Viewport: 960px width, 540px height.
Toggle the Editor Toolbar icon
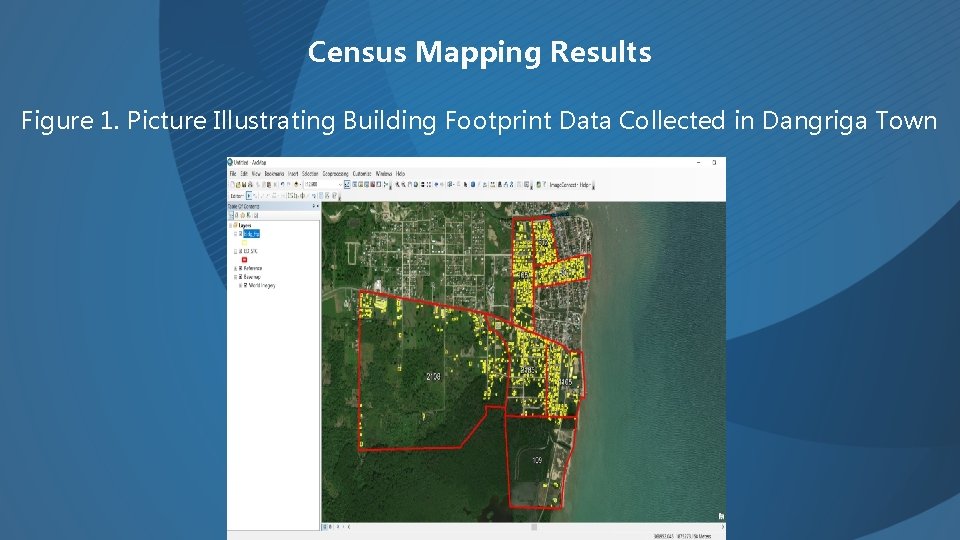[x=347, y=184]
